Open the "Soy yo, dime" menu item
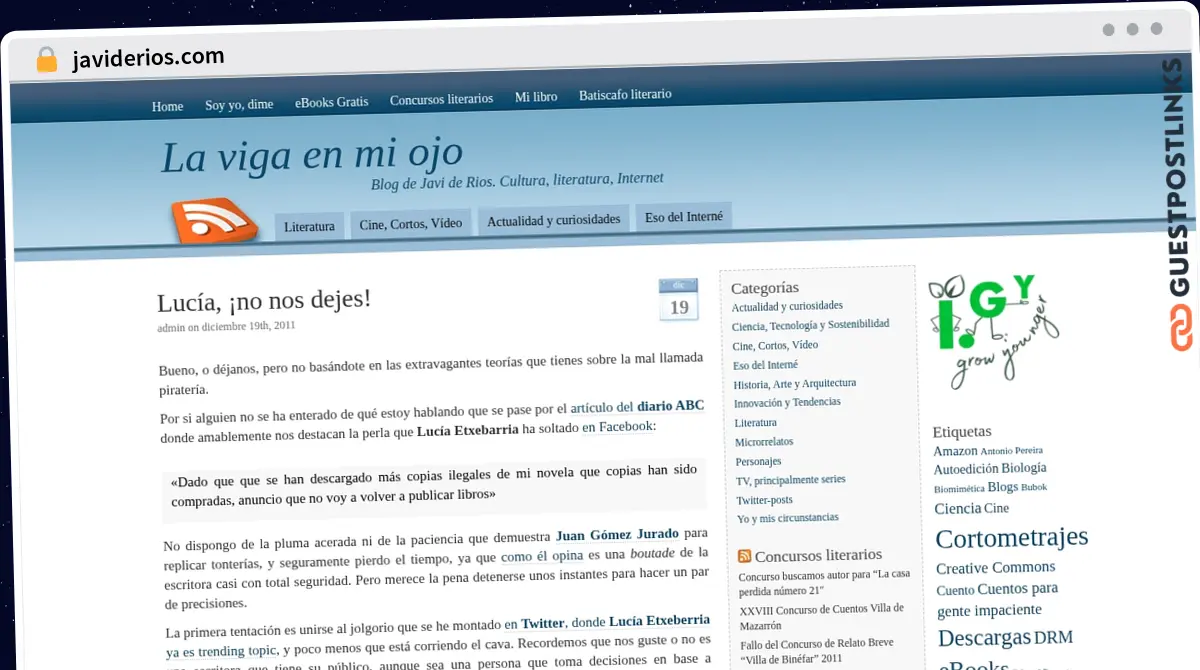1200x670 pixels. coord(239,103)
